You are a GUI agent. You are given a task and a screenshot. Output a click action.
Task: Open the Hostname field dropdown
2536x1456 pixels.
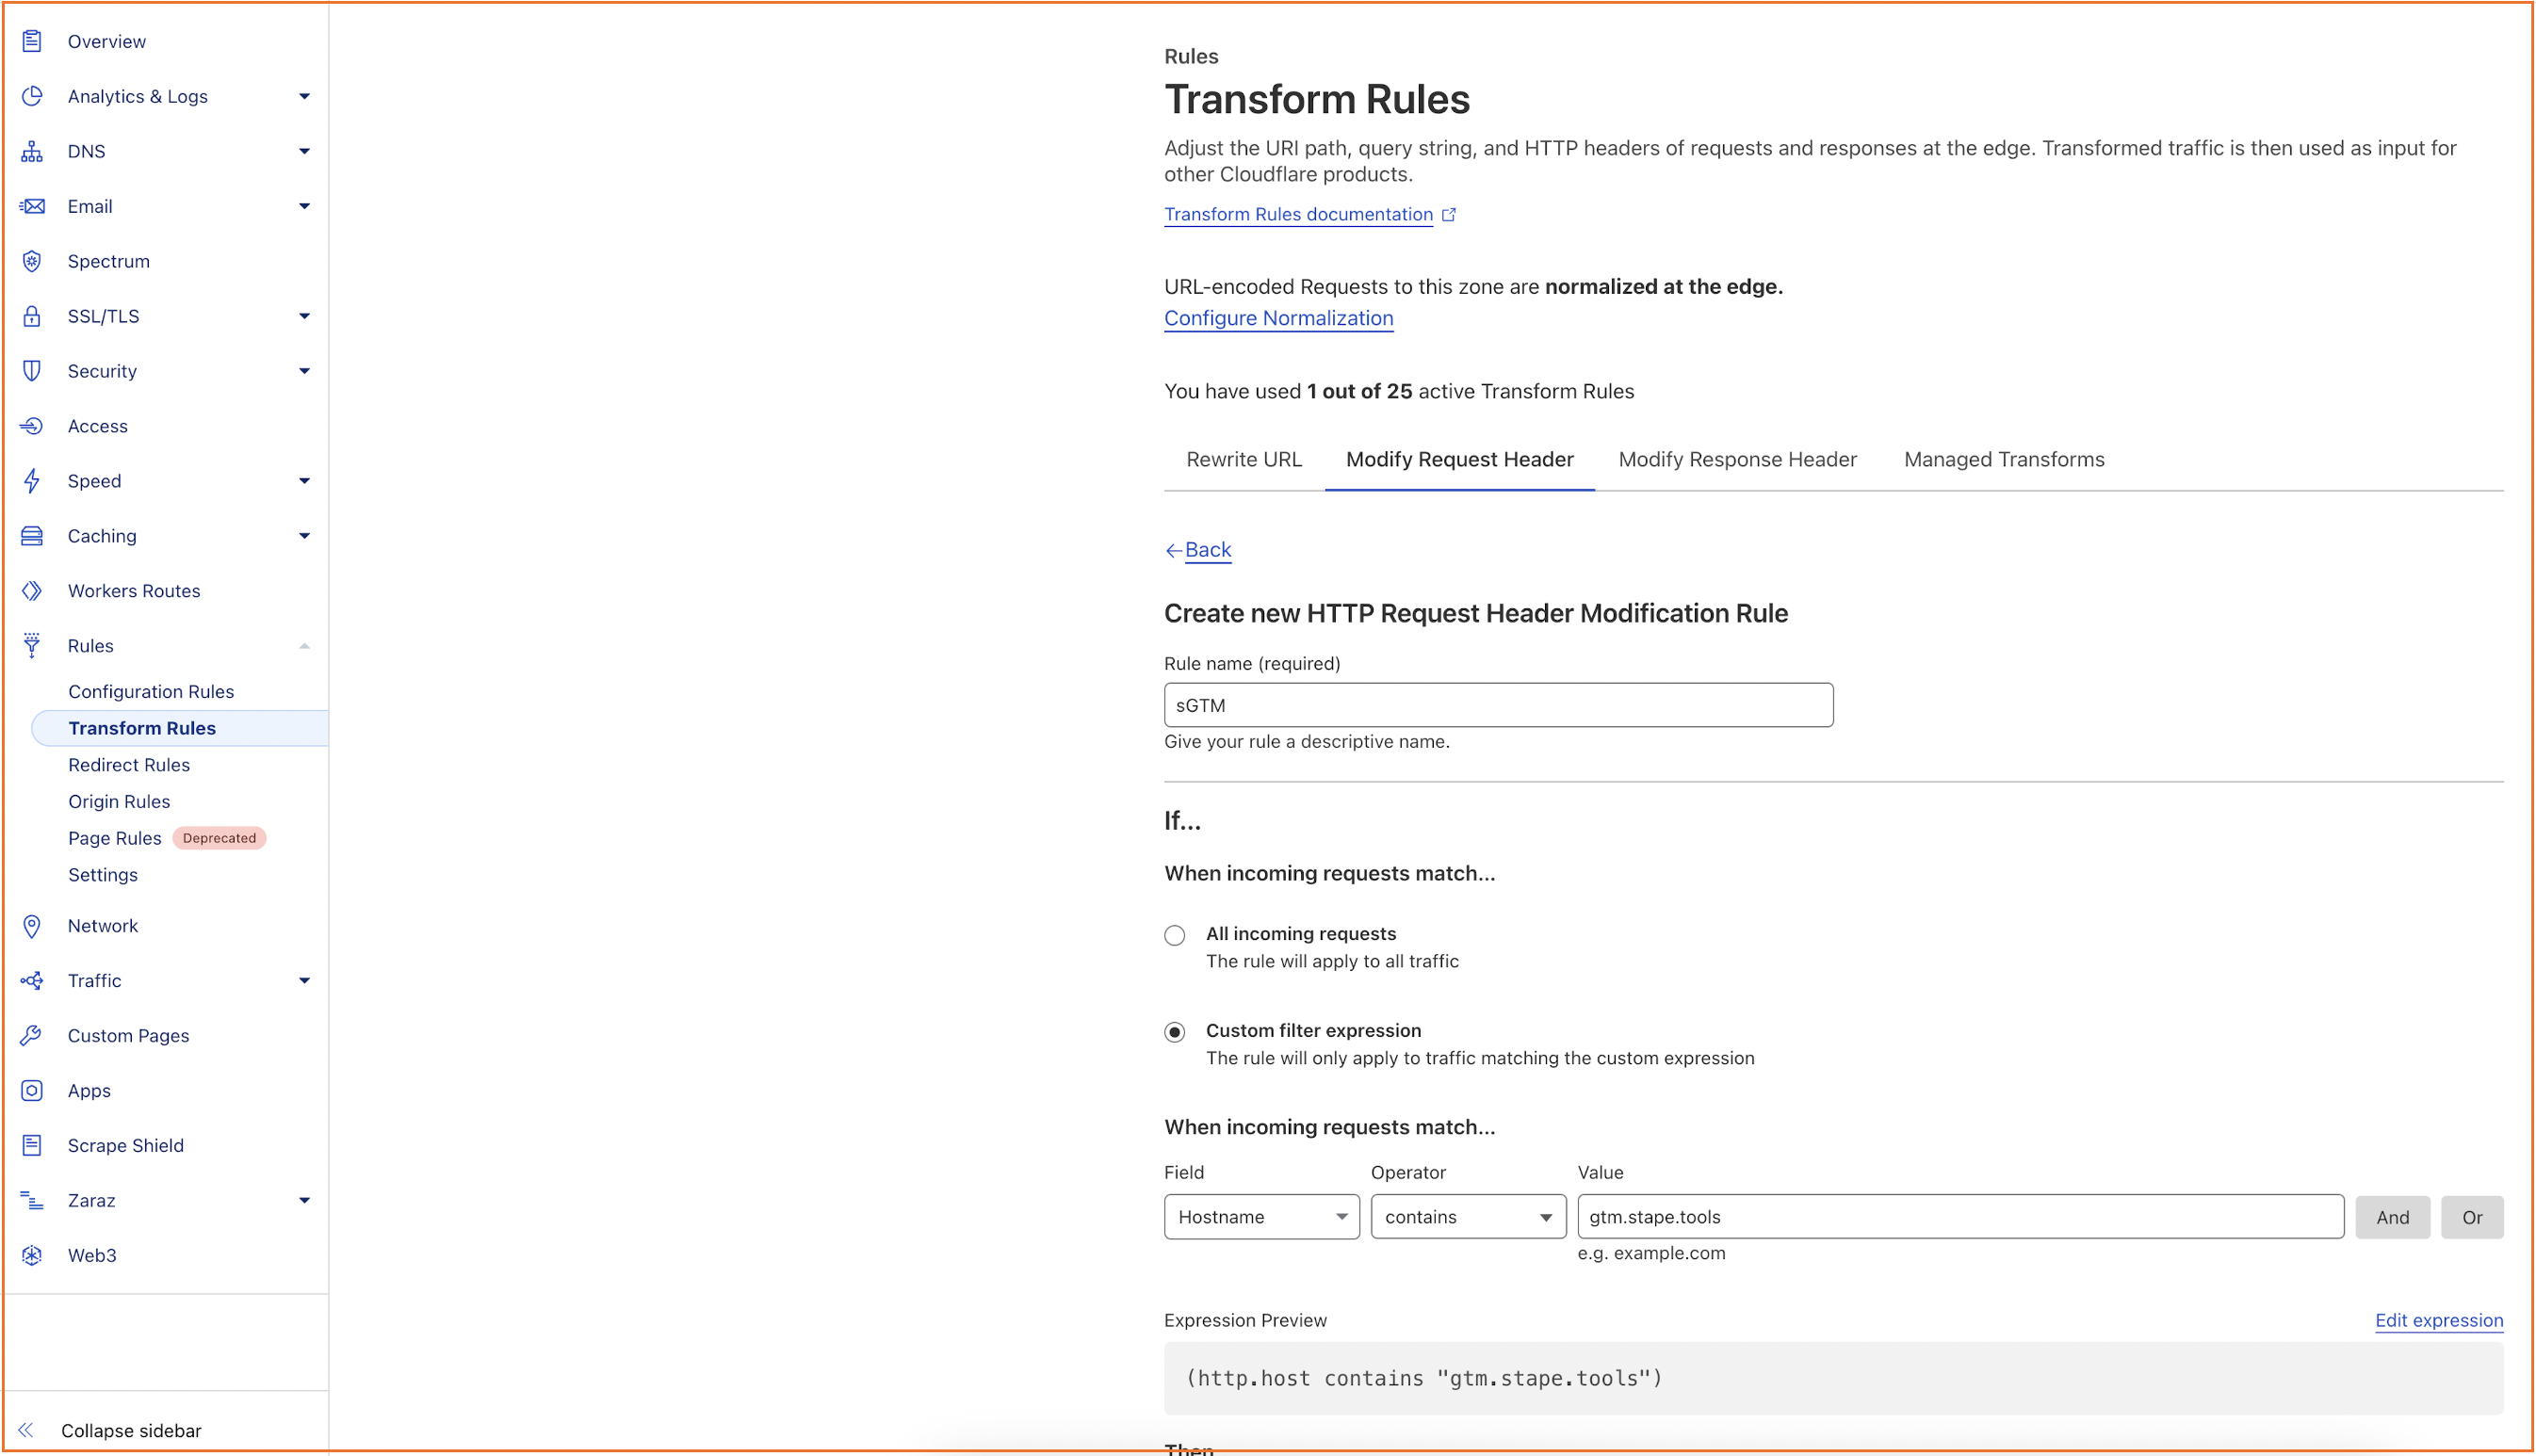(1262, 1218)
